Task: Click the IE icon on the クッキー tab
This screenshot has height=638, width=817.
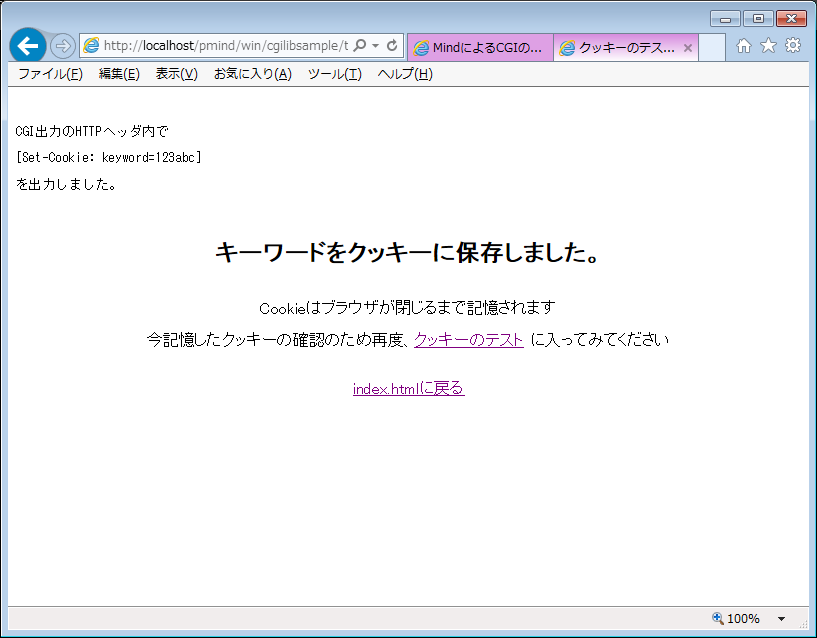Action: [567, 48]
